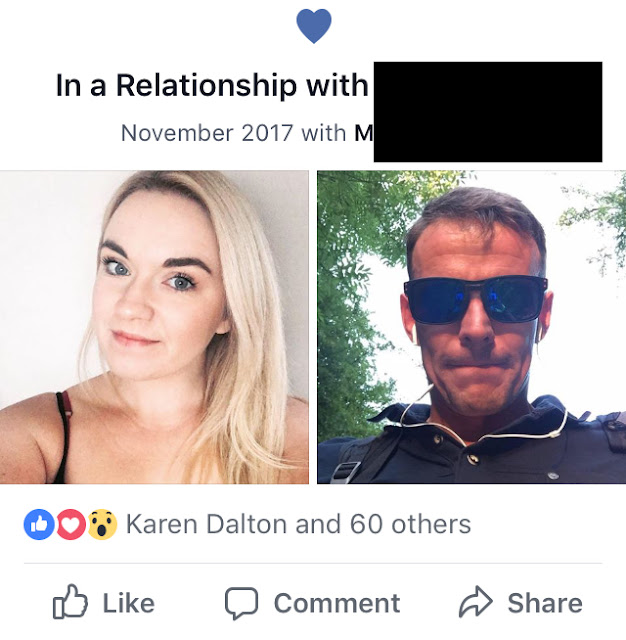
Task: Click the black redacted name box
Action: (x=488, y=112)
